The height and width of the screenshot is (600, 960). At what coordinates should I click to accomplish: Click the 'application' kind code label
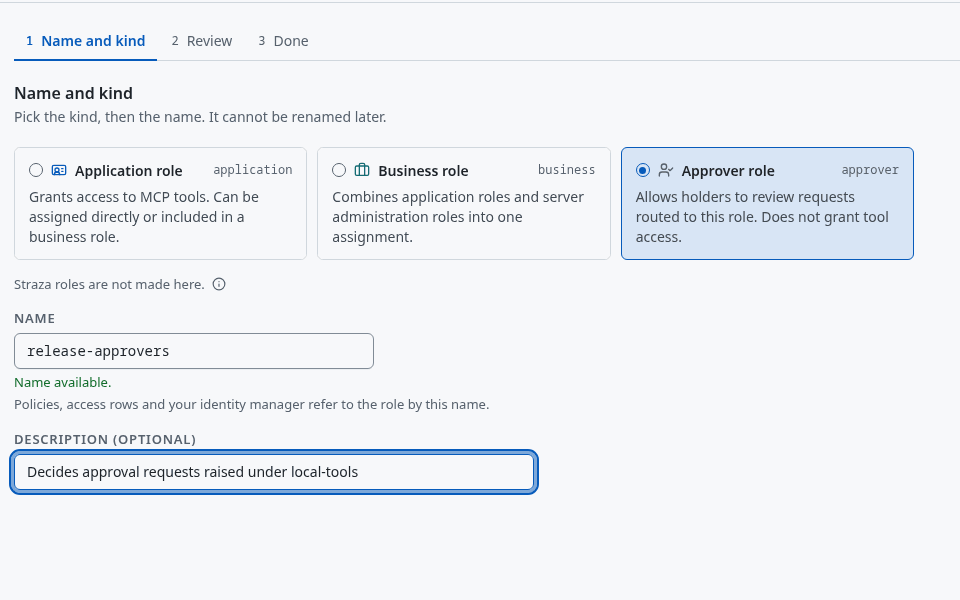point(253,170)
